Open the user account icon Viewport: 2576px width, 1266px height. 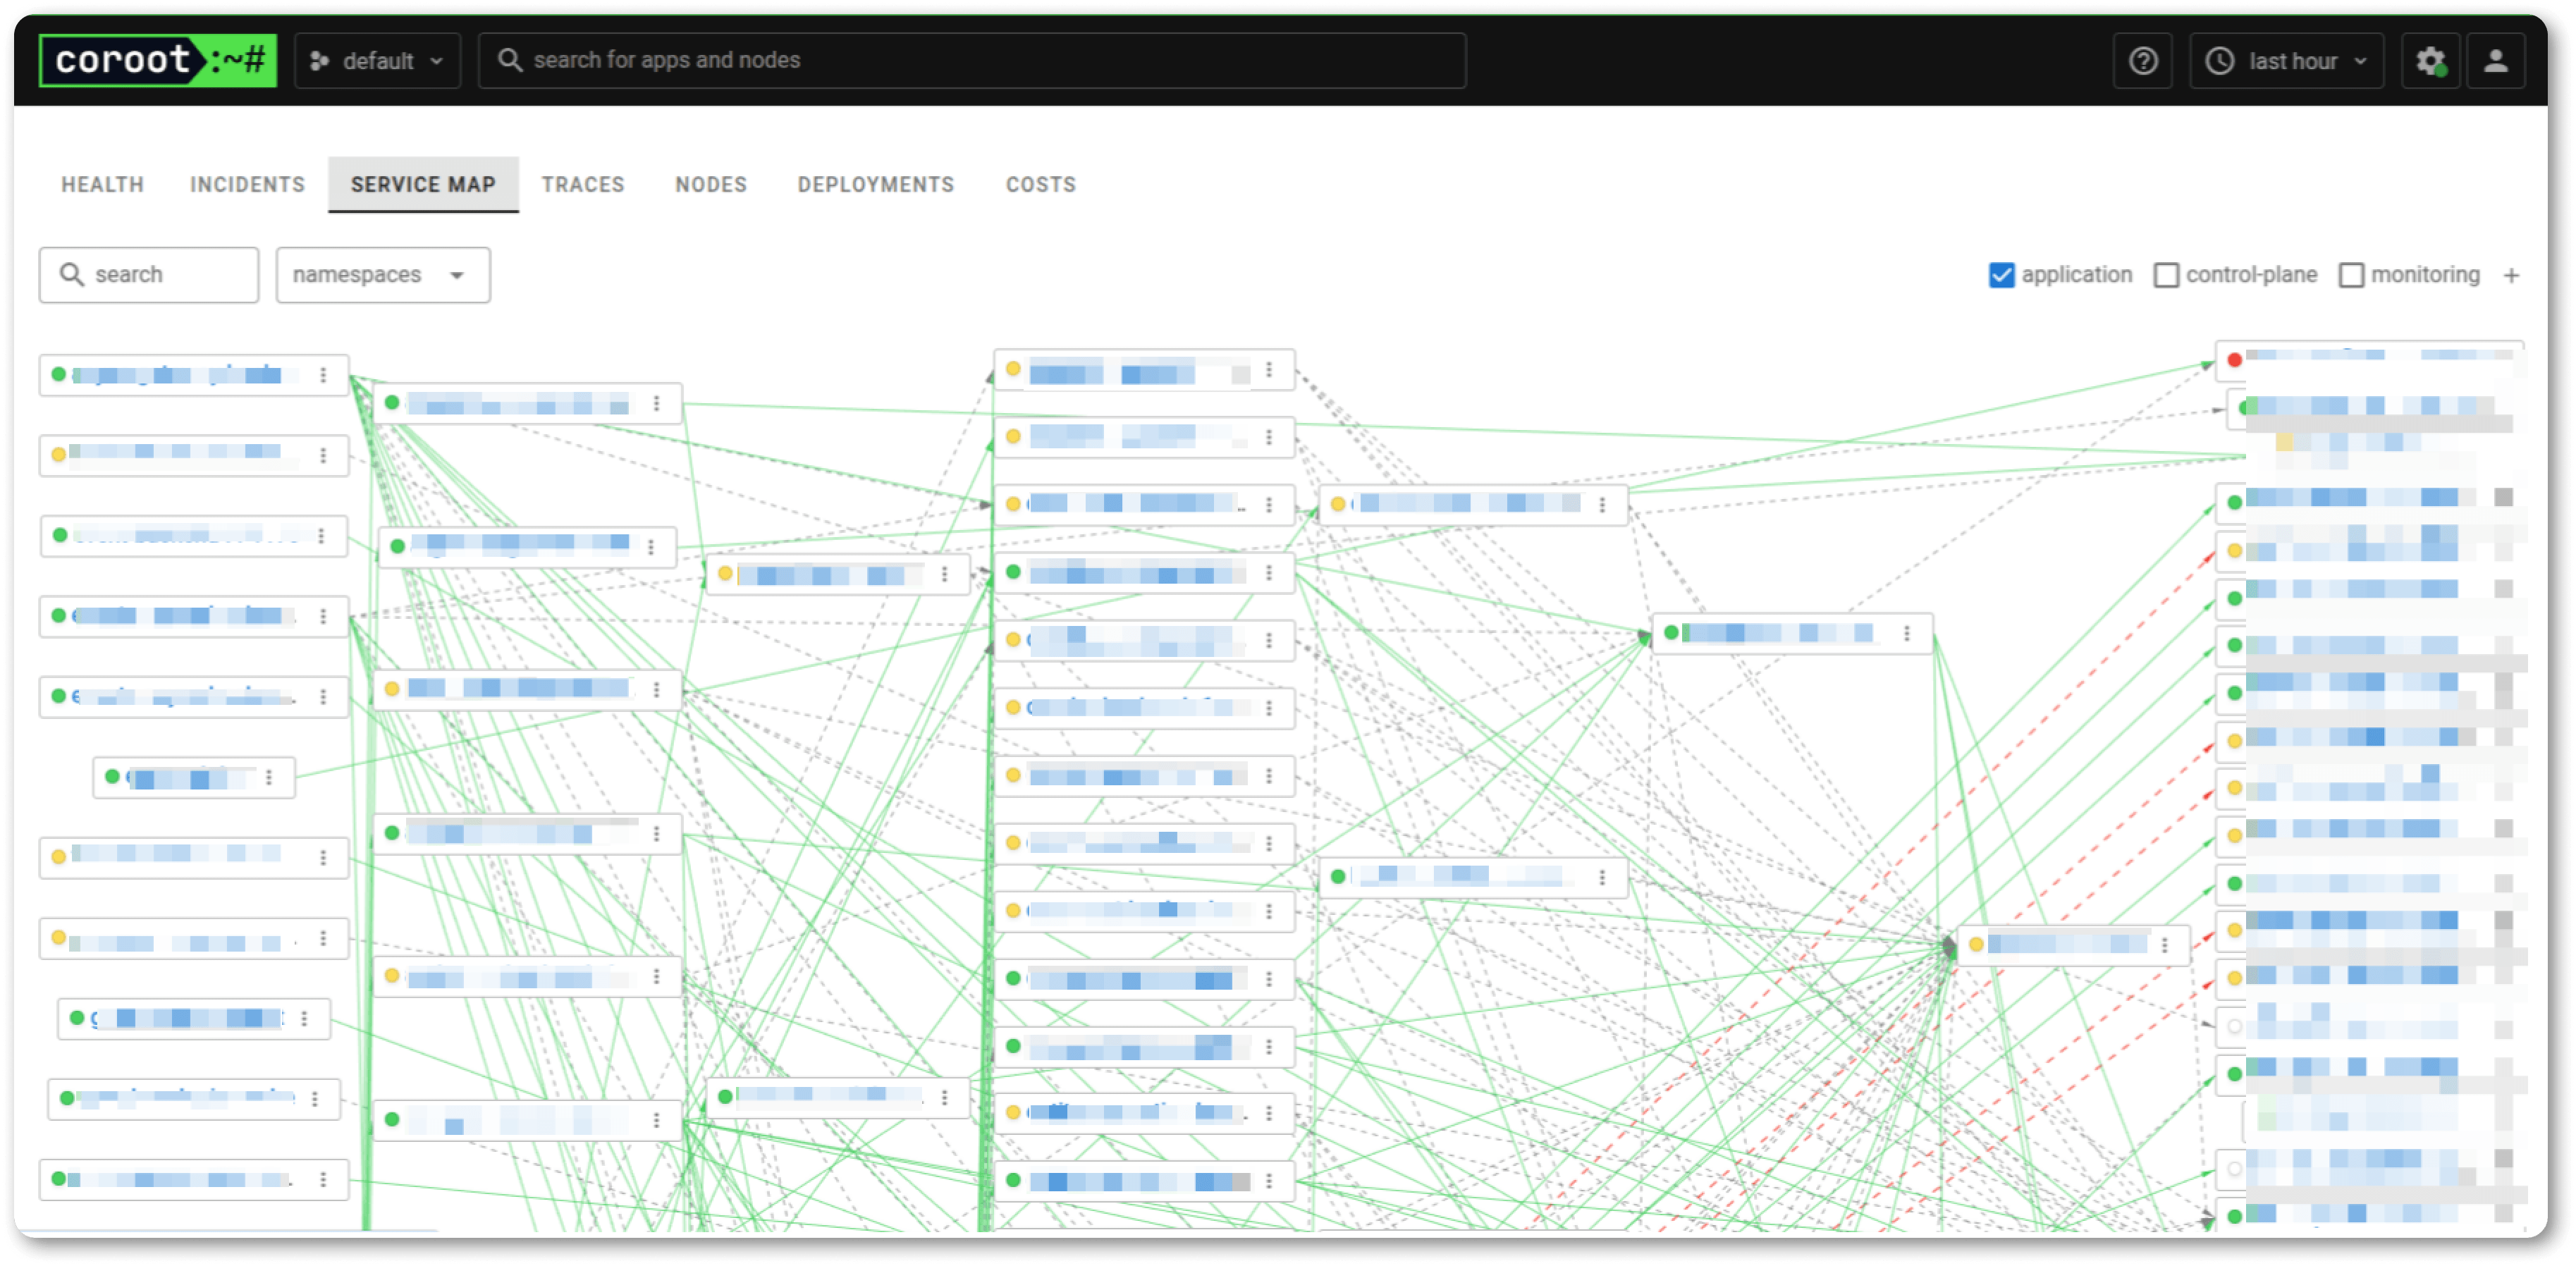point(2495,61)
